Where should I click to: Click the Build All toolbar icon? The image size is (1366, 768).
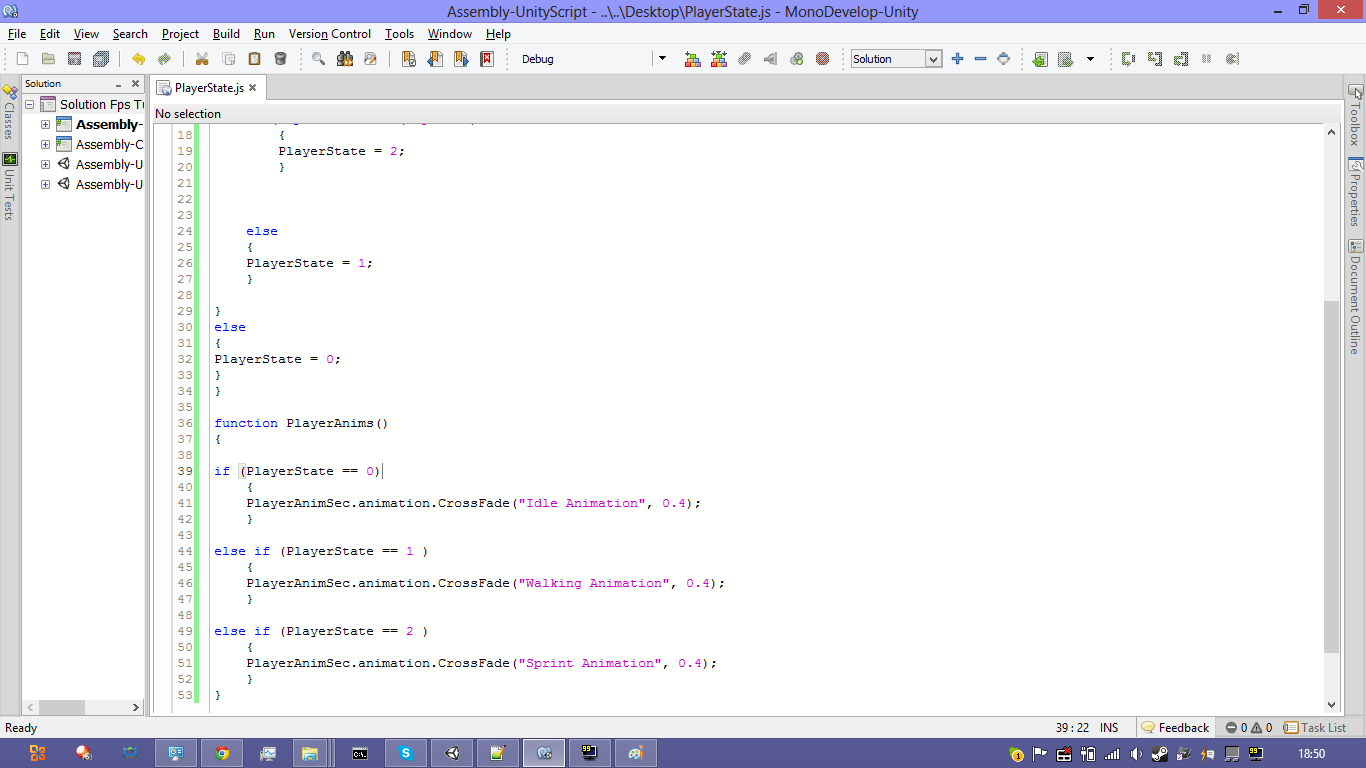point(693,59)
